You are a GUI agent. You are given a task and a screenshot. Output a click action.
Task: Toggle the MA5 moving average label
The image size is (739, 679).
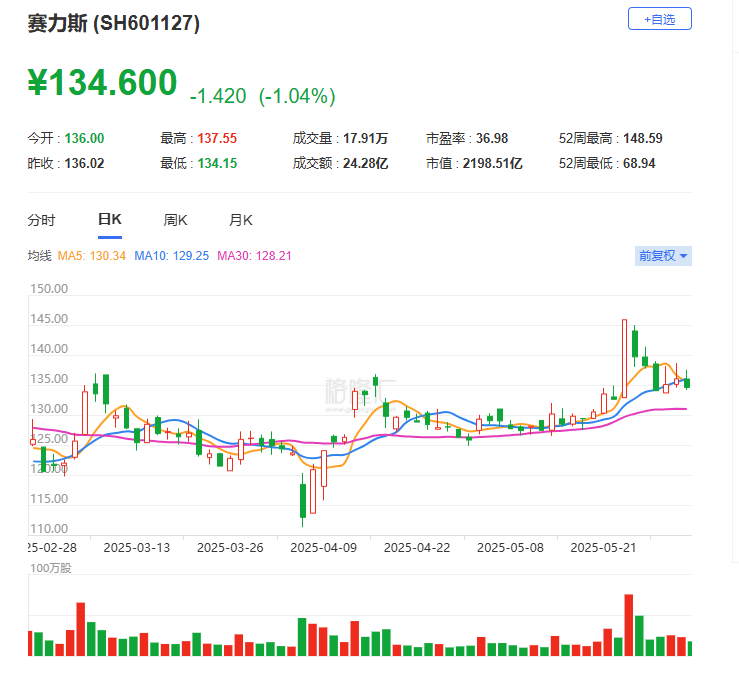pyautogui.click(x=91, y=256)
